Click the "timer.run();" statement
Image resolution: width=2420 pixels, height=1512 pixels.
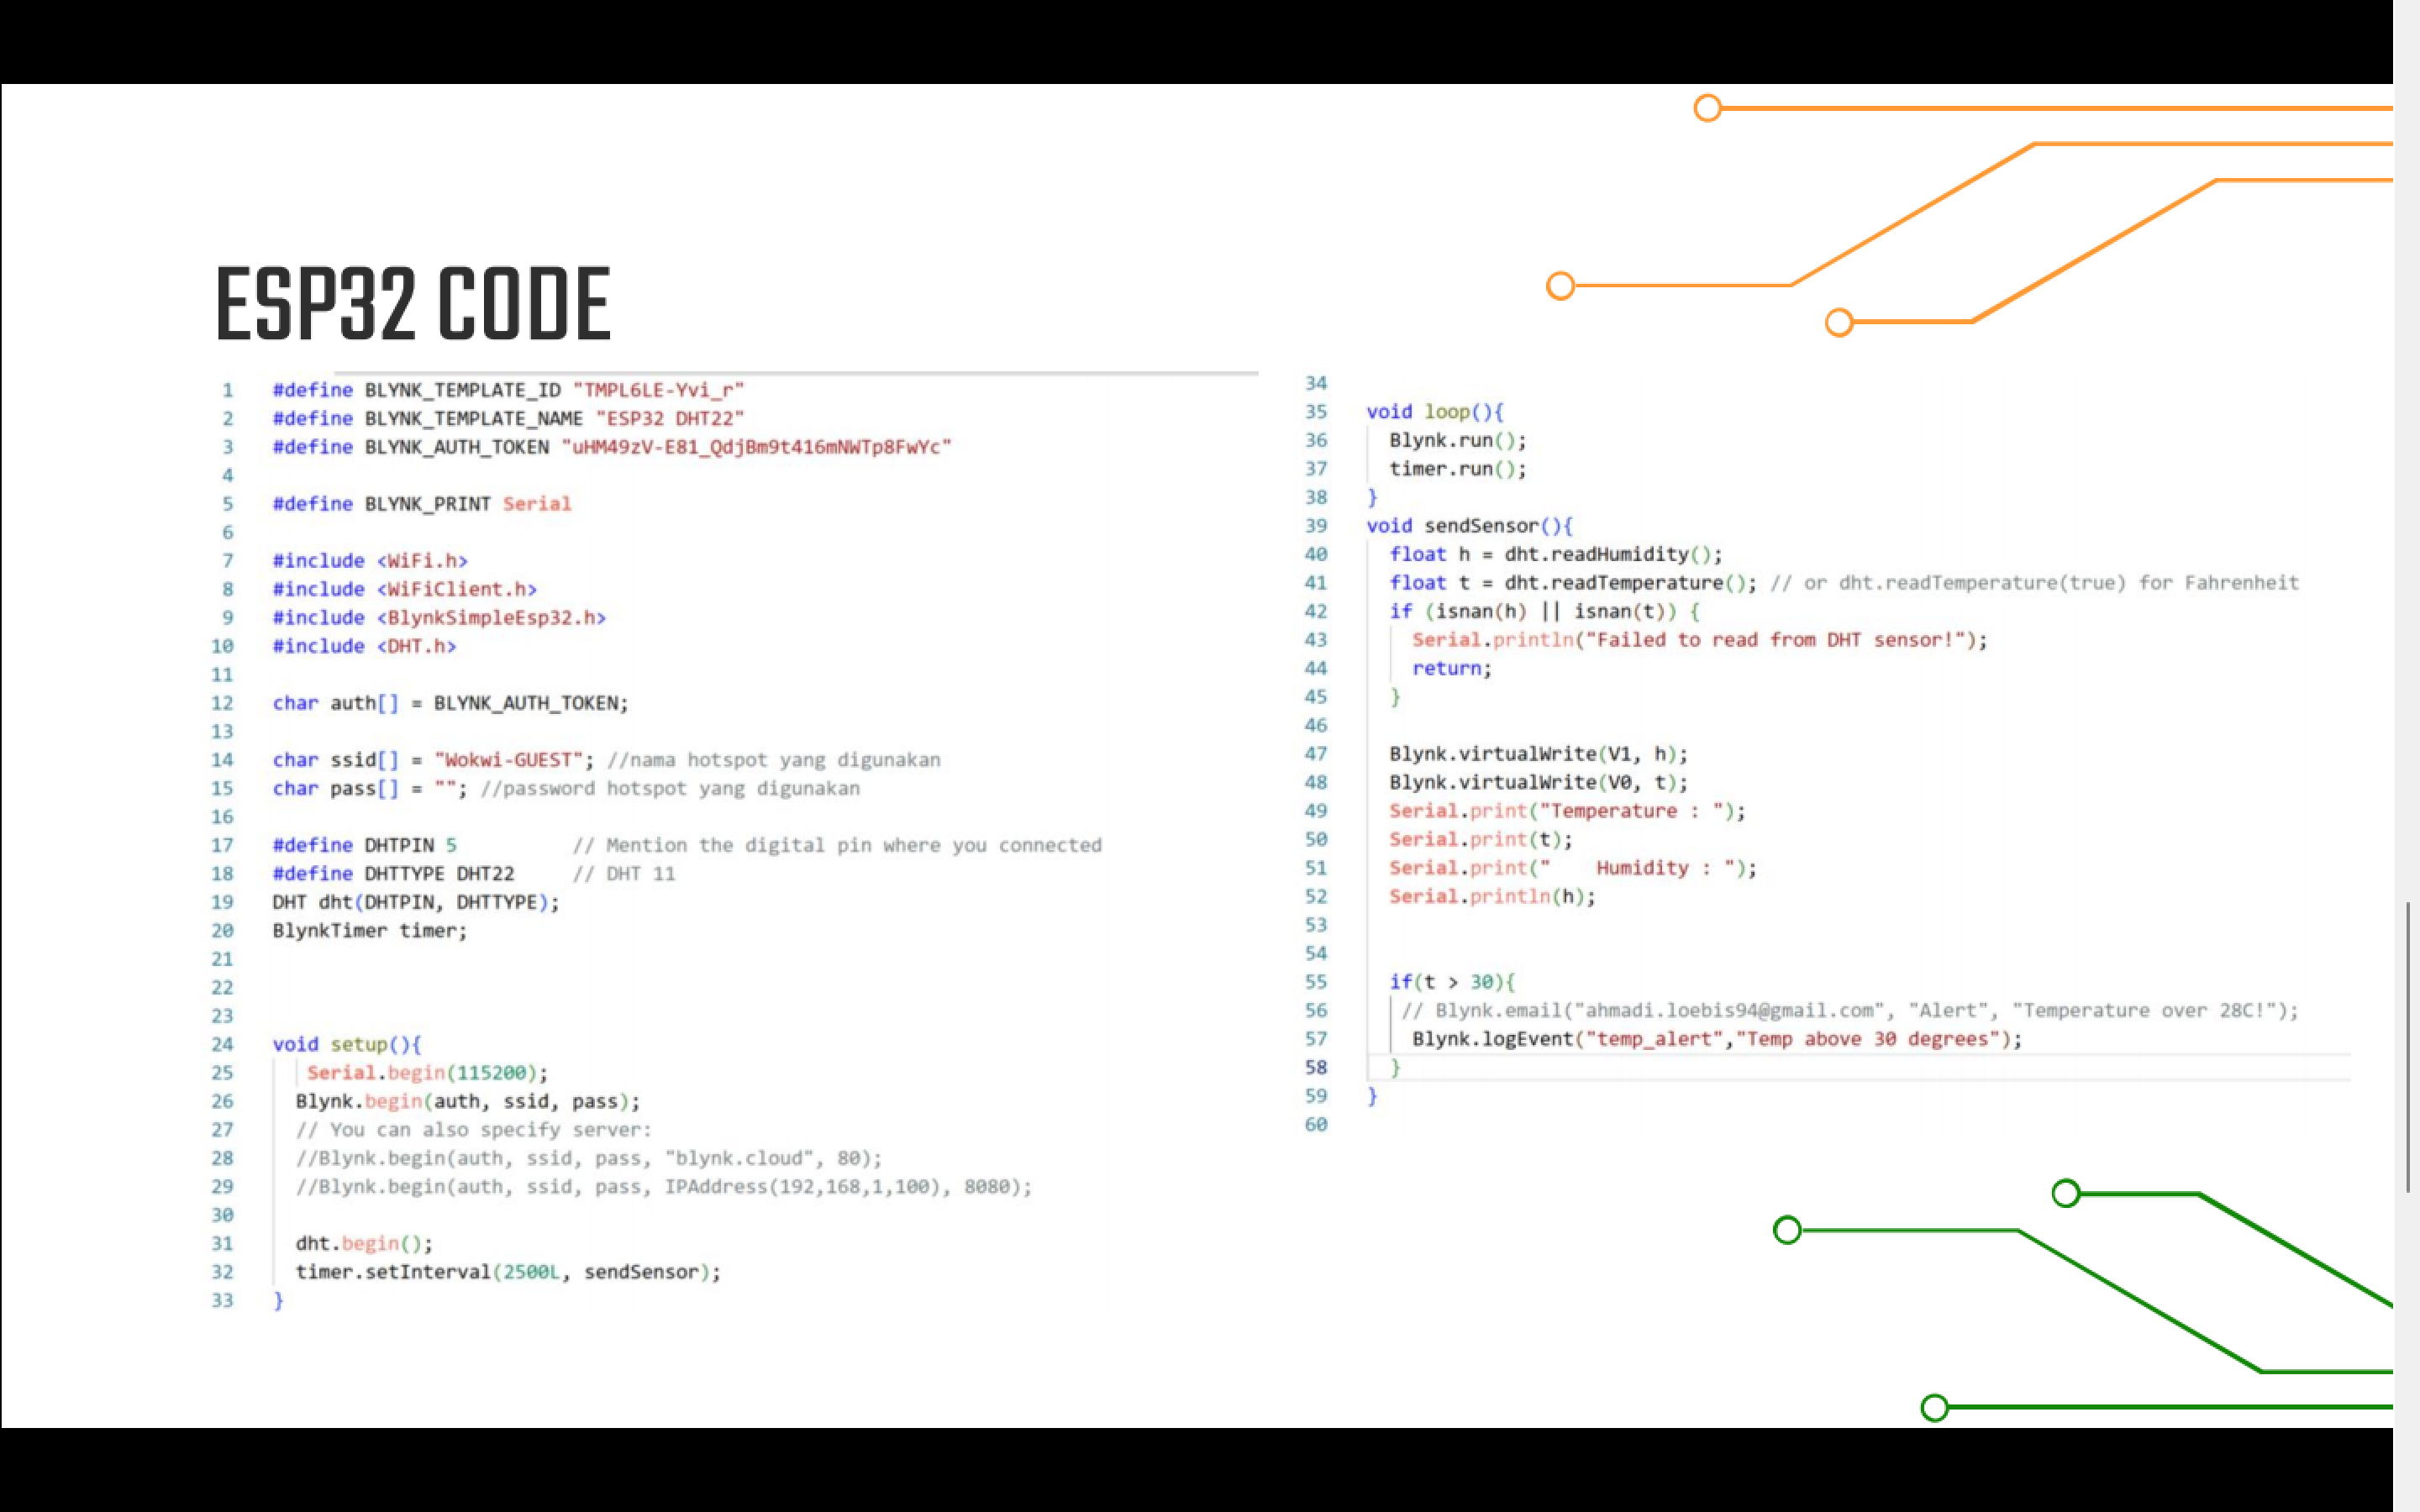point(1458,469)
